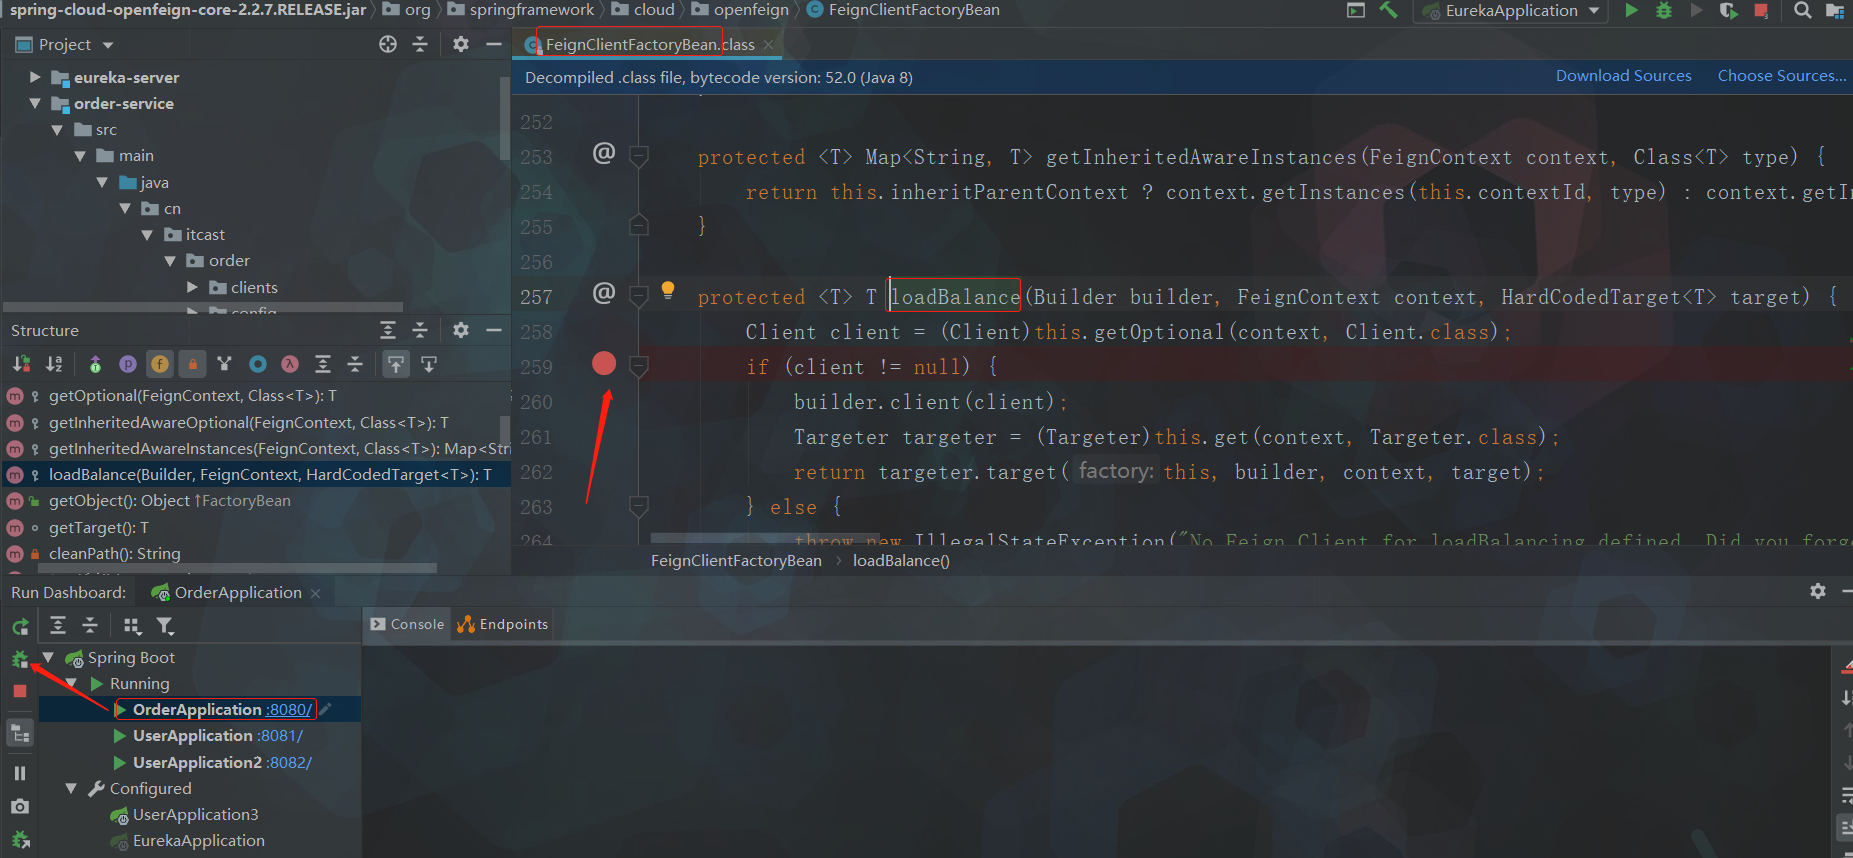1853x858 pixels.
Task: Expand the eureka-server module
Action: click(35, 77)
